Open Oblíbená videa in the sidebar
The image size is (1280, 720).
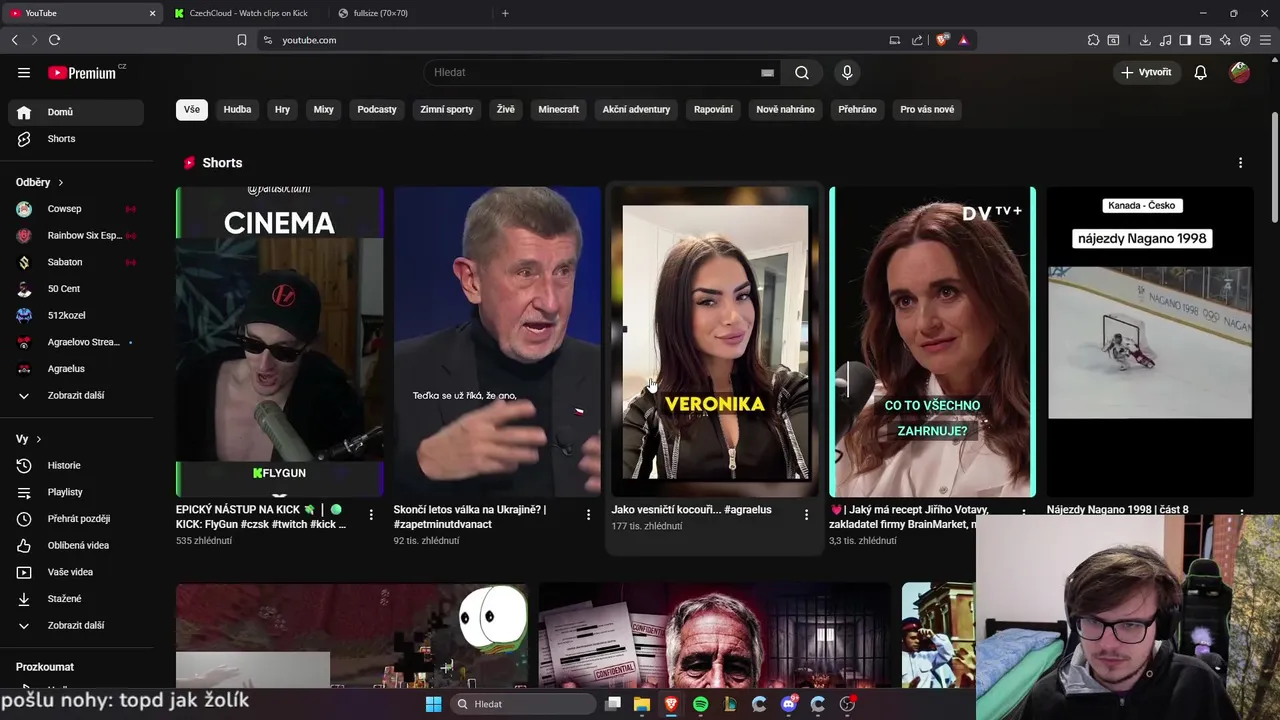pos(76,545)
